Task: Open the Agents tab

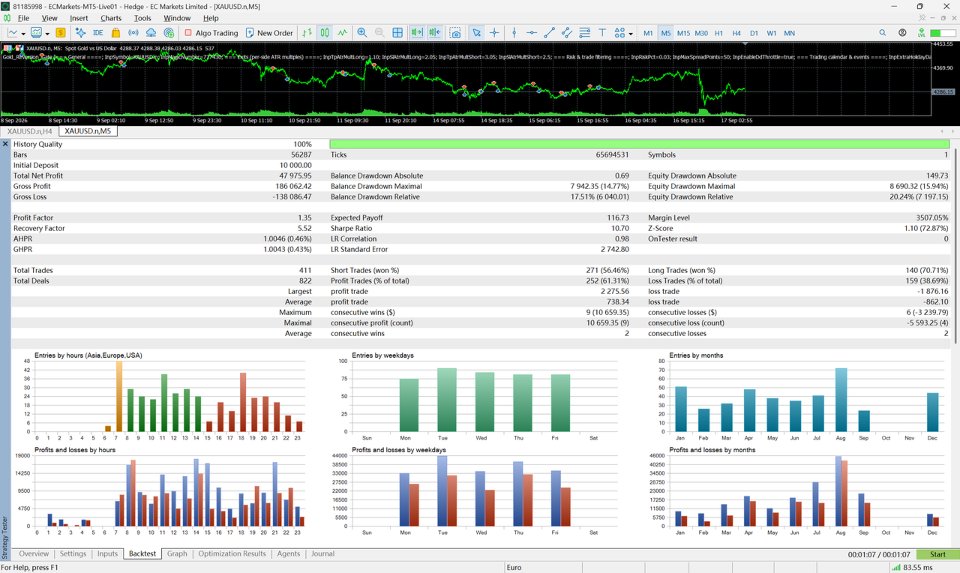Action: 288,553
